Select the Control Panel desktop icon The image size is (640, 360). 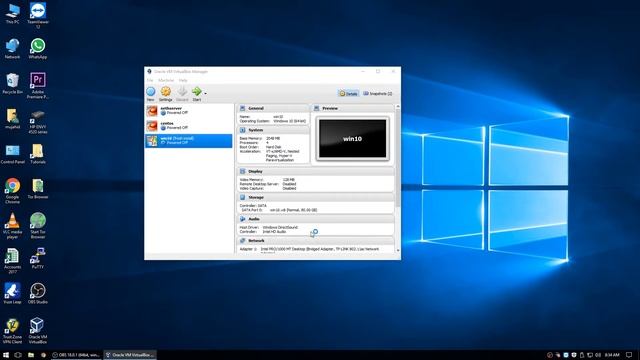[x=12, y=154]
